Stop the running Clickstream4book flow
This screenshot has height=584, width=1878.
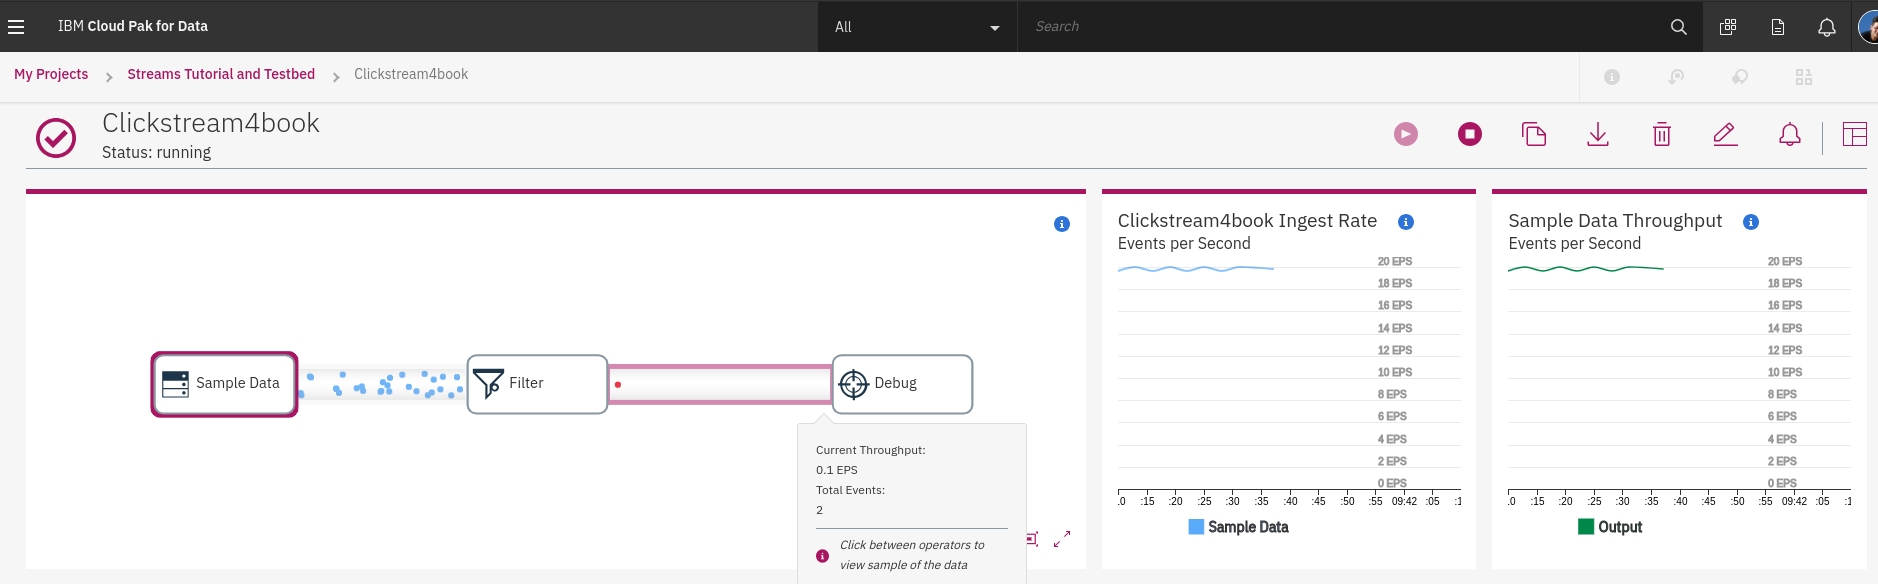[x=1469, y=134]
